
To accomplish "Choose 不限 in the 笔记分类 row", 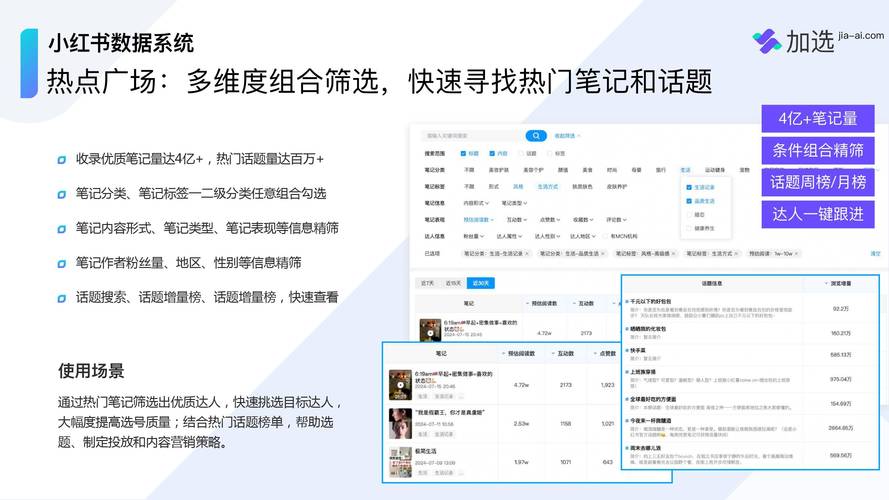I will click(469, 170).
